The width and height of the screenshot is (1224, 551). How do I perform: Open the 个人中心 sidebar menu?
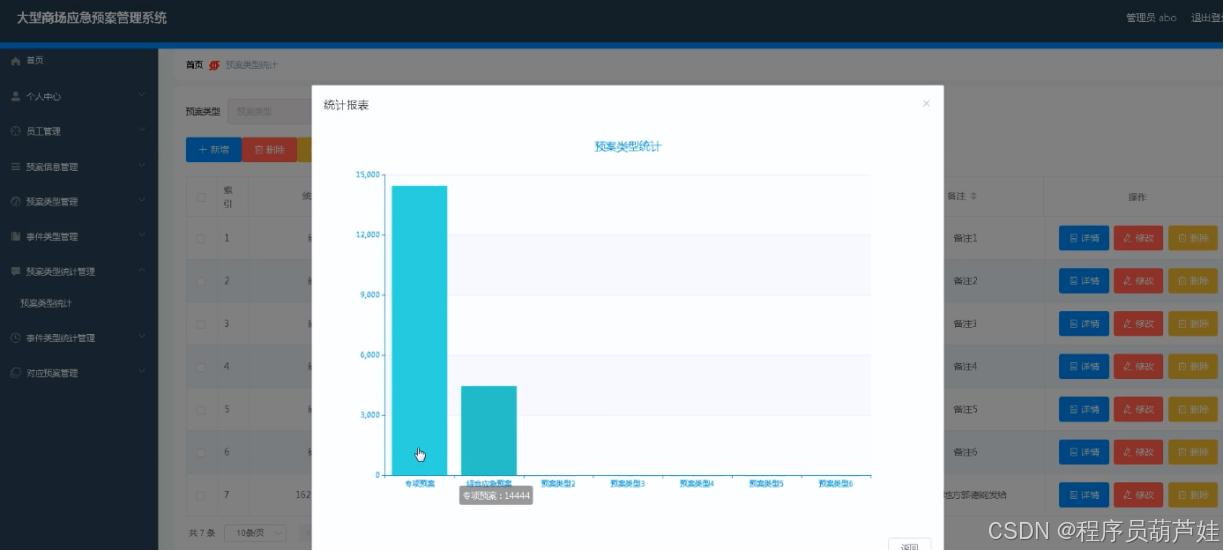pyautogui.click(x=79, y=97)
